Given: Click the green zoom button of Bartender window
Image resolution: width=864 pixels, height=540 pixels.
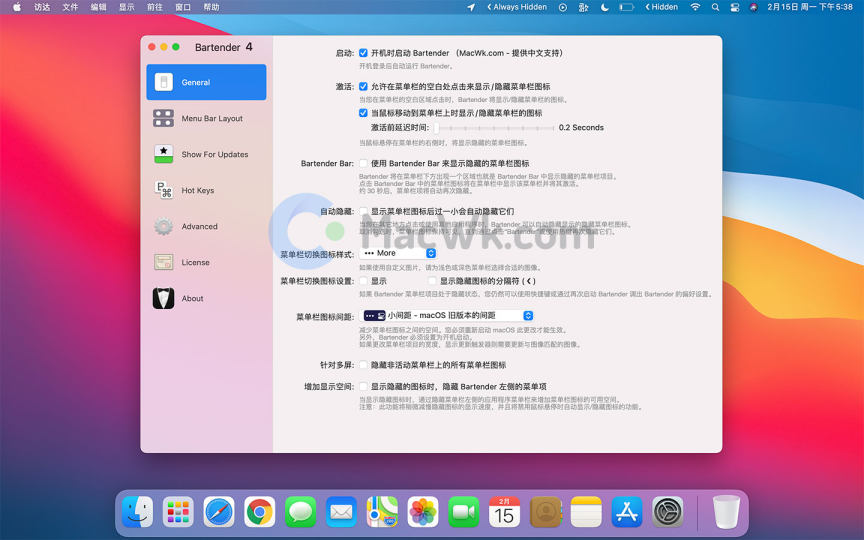Looking at the screenshot, I should click(176, 47).
